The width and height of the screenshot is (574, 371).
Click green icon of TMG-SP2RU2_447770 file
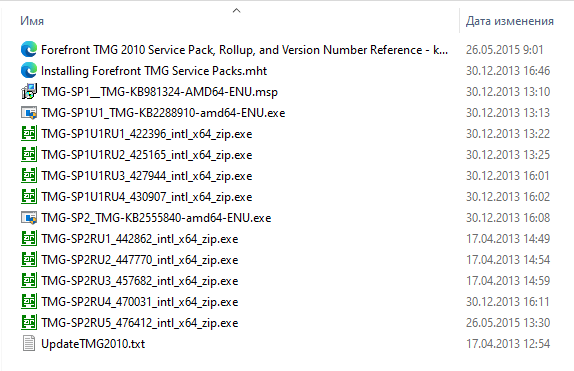pos(29,259)
